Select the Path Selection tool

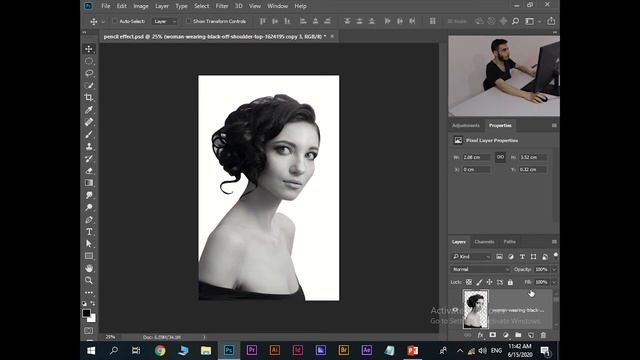[x=89, y=244]
